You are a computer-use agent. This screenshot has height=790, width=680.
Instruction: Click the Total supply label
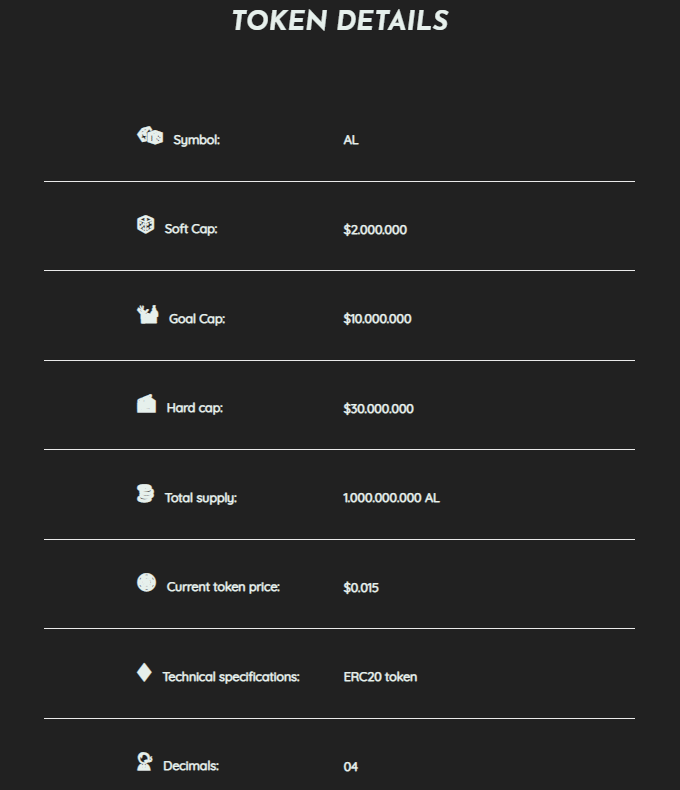[x=200, y=498]
